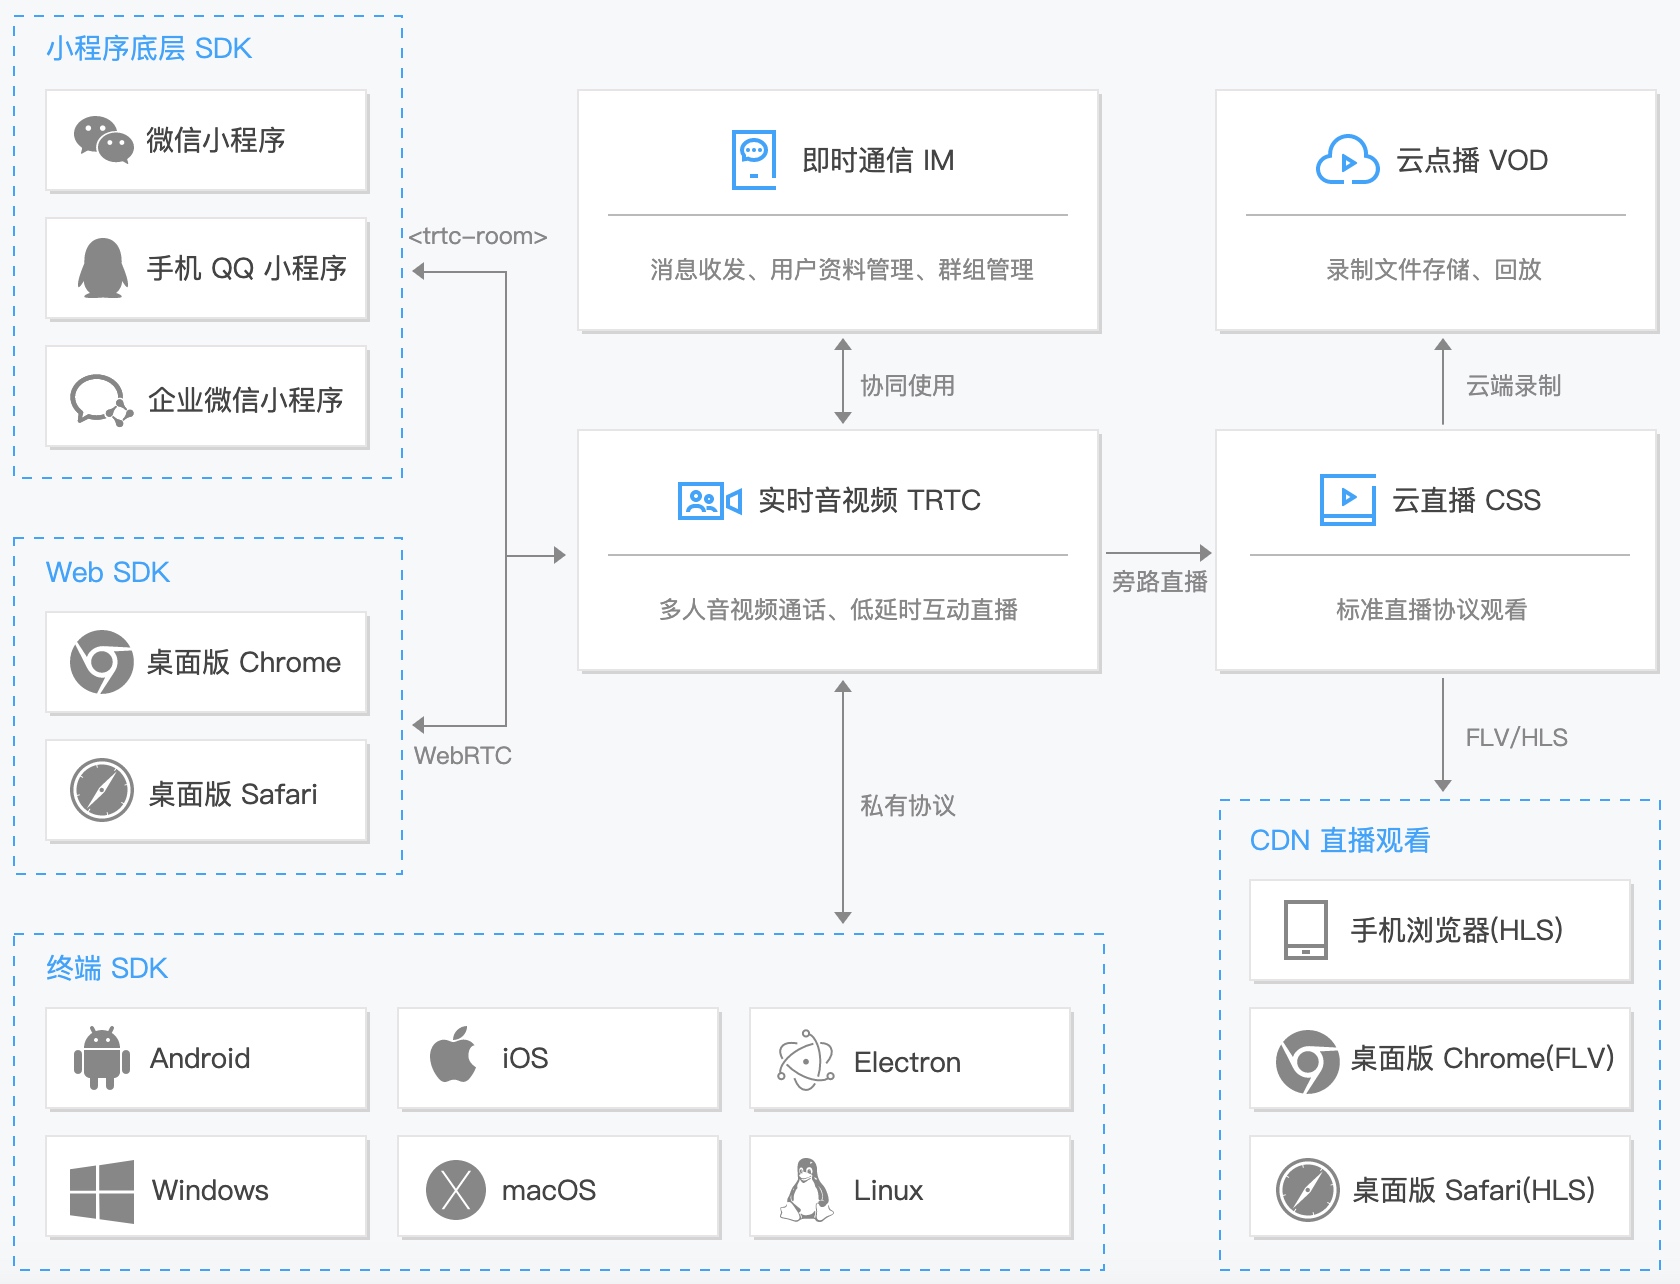Click the 消息收发、用户资料管理、群组管理 description
Screen dimensions: 1680x1284
point(842,270)
